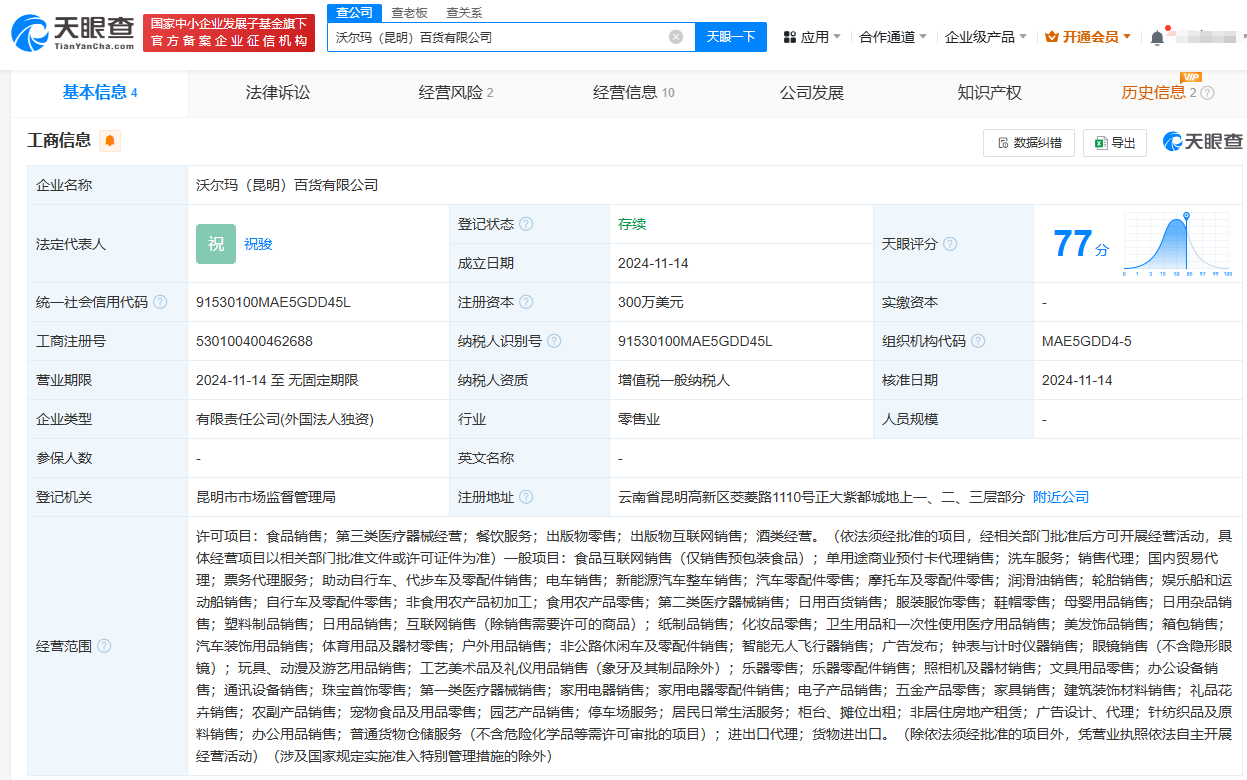Viewport: 1247px width, 780px height.
Task: Expand the 合作通道 dropdown
Action: (893, 37)
